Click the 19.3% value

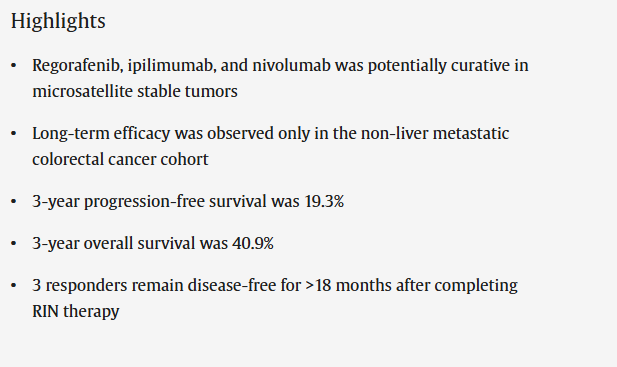[324, 201]
